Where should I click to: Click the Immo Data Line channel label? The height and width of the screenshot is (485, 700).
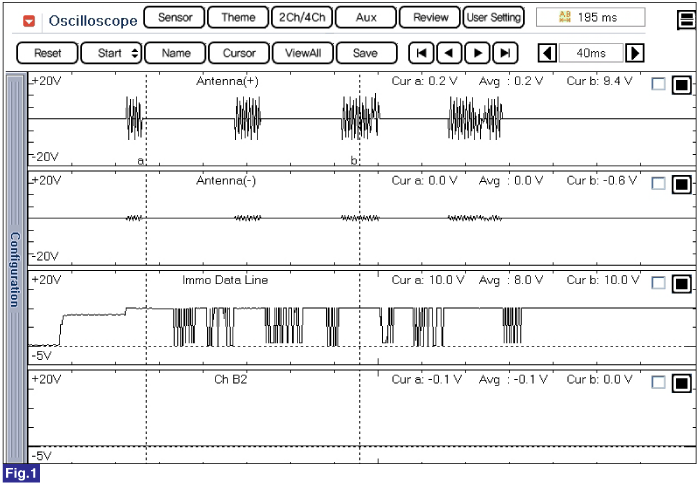coord(225,280)
